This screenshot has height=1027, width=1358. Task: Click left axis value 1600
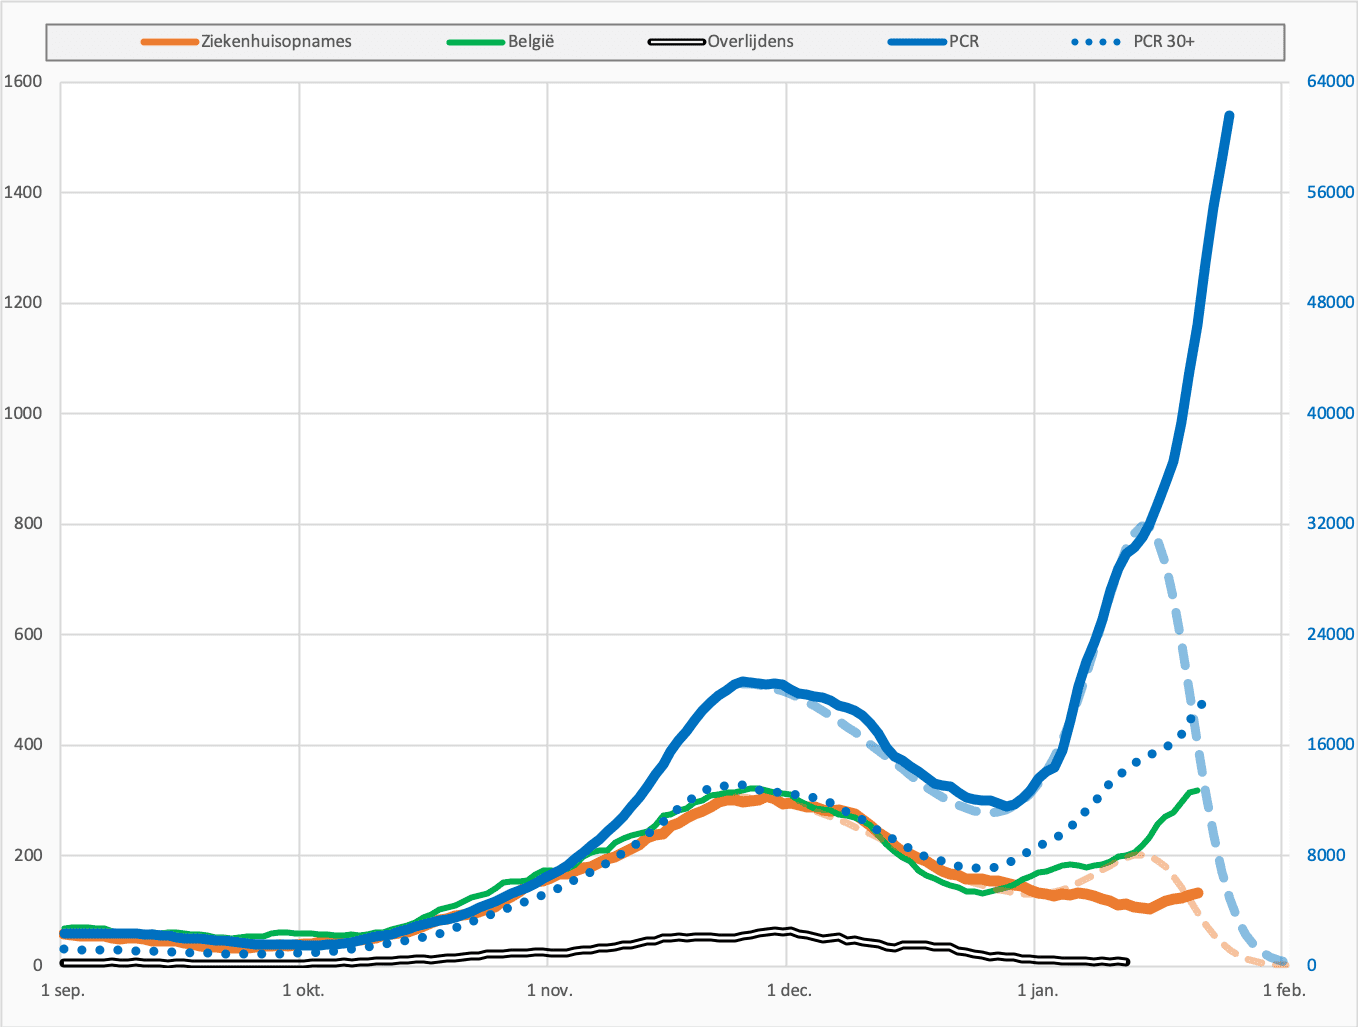pyautogui.click(x=23, y=82)
